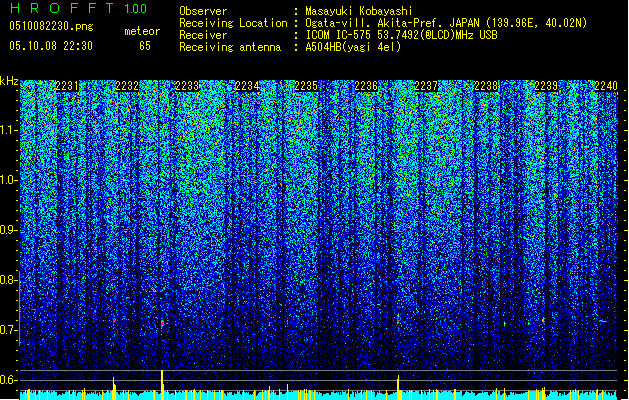The image size is (629, 400).
Task: Click the 0.6 kHz axis label
Action: click(x=8, y=380)
